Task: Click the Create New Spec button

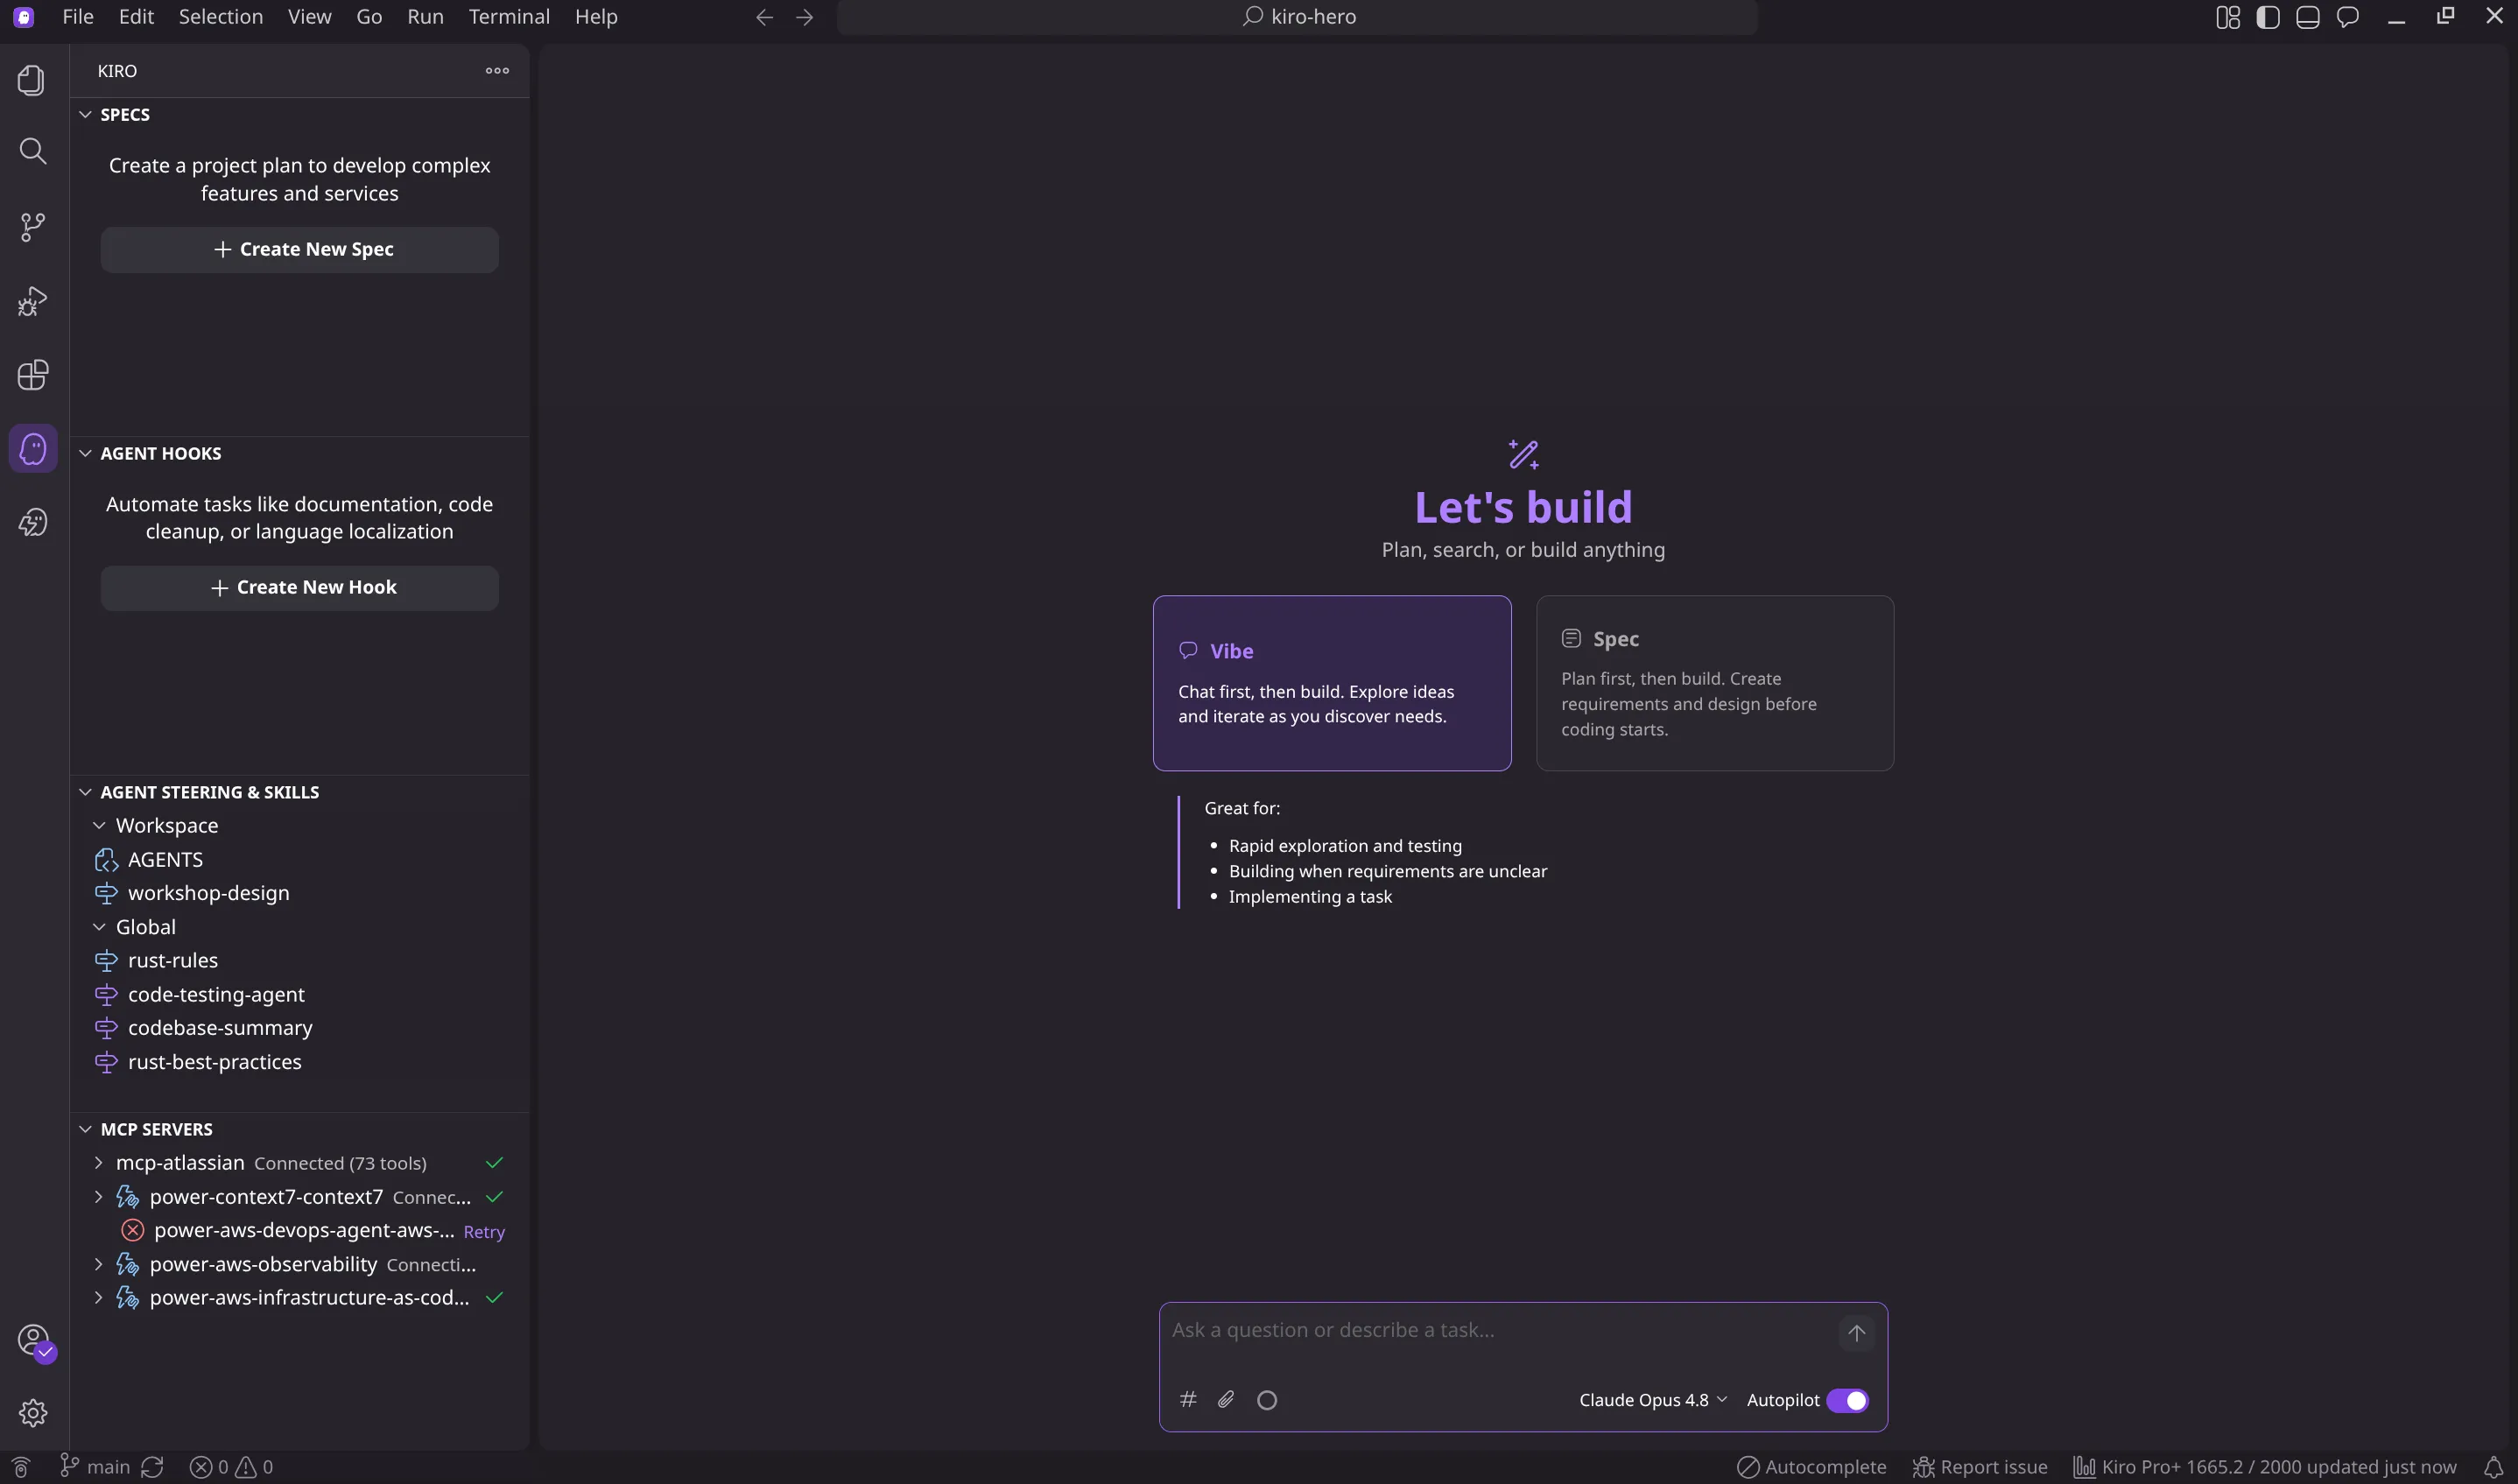Action: (x=299, y=249)
